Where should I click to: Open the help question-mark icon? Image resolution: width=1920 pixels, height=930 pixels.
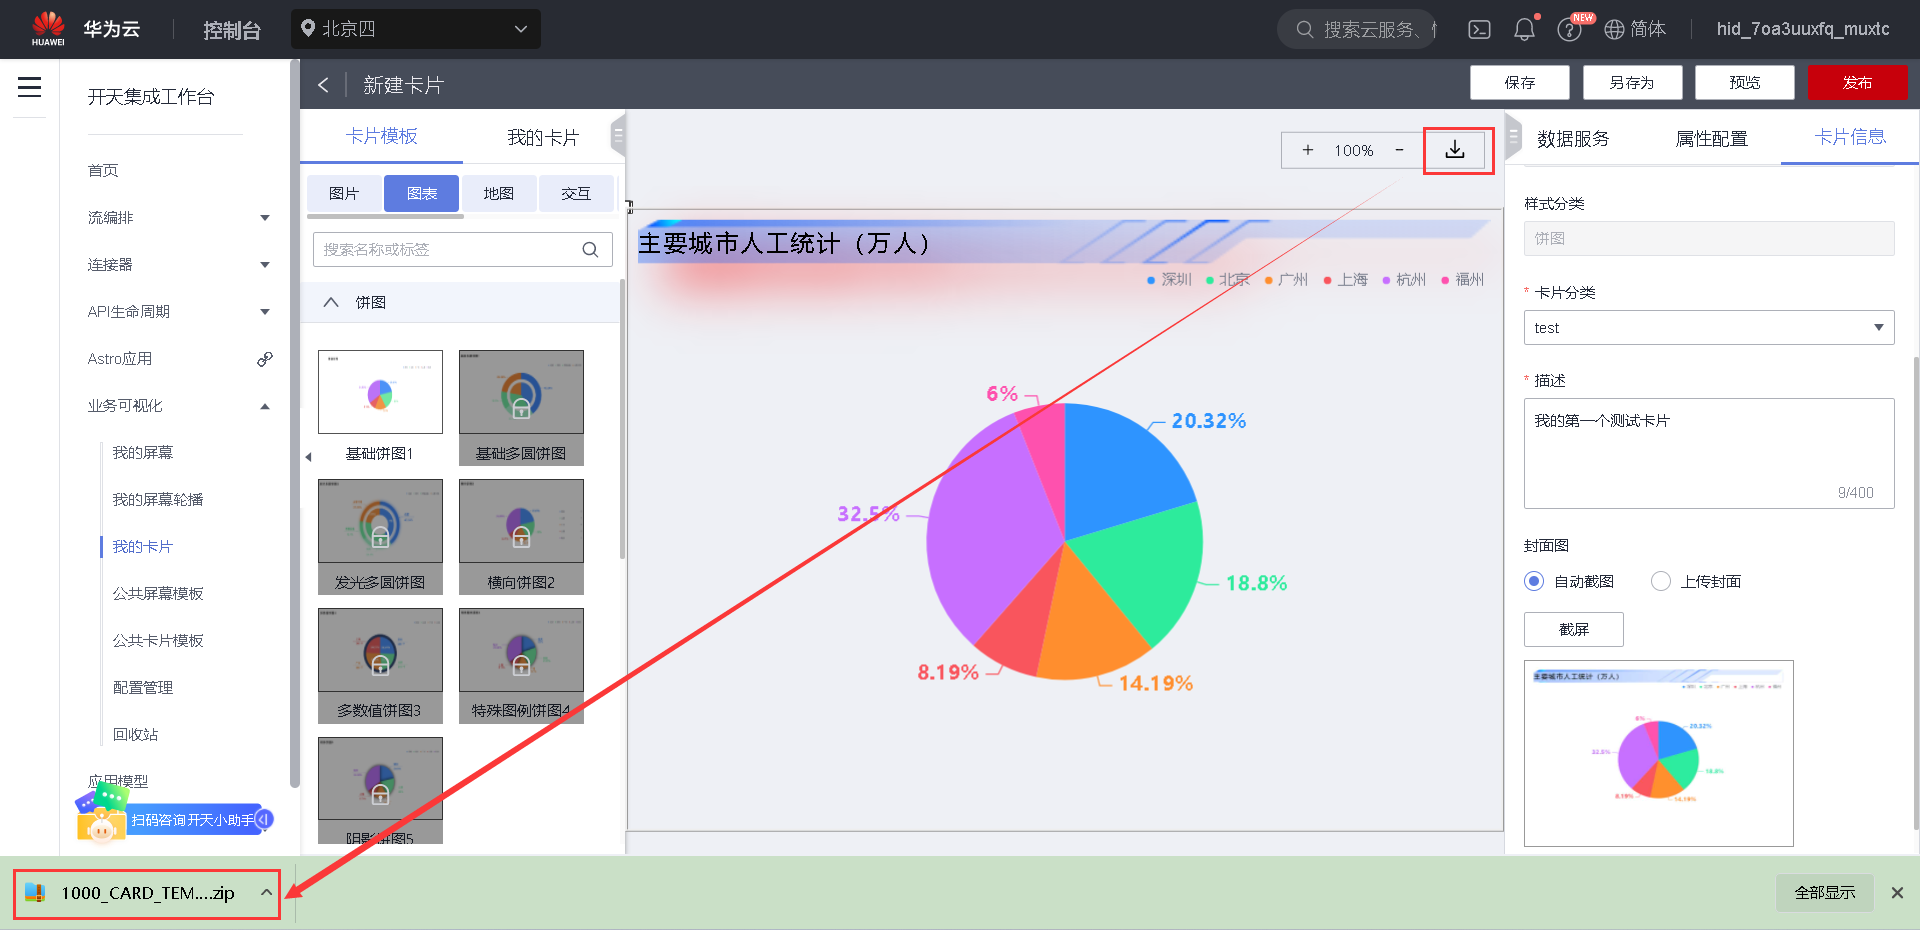point(1569,30)
